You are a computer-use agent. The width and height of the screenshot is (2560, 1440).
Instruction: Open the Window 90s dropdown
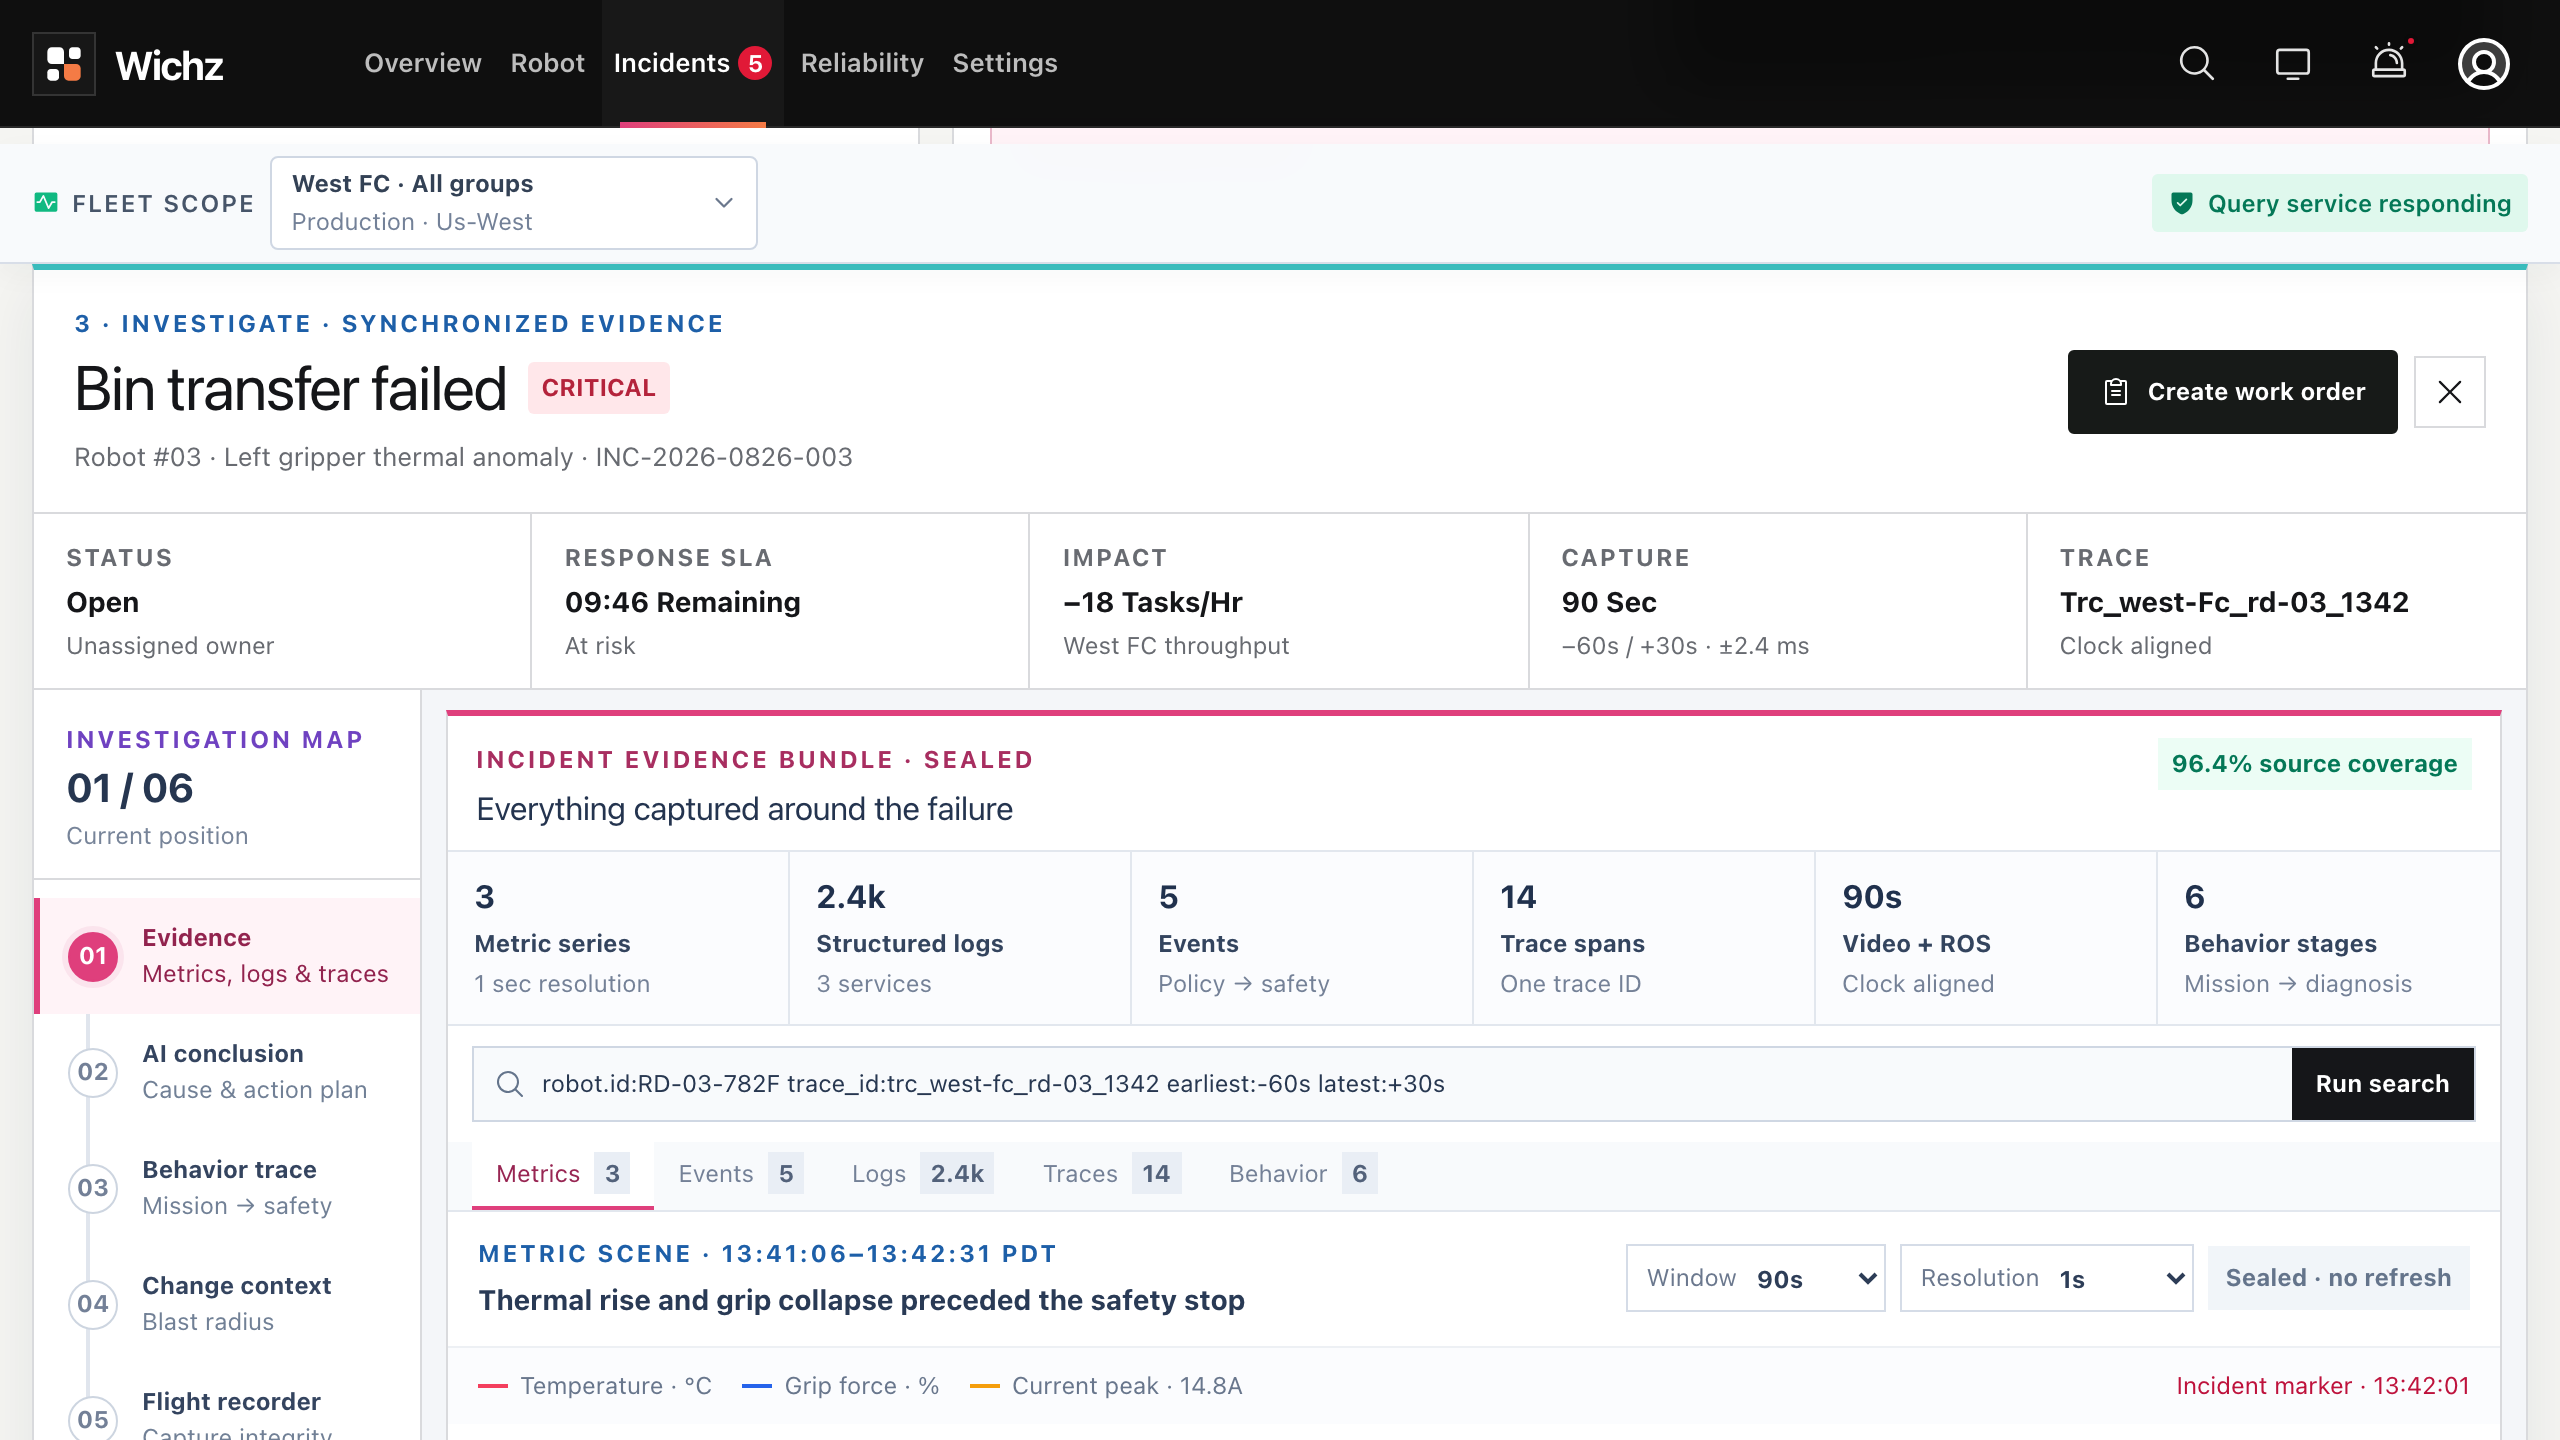tap(1756, 1278)
